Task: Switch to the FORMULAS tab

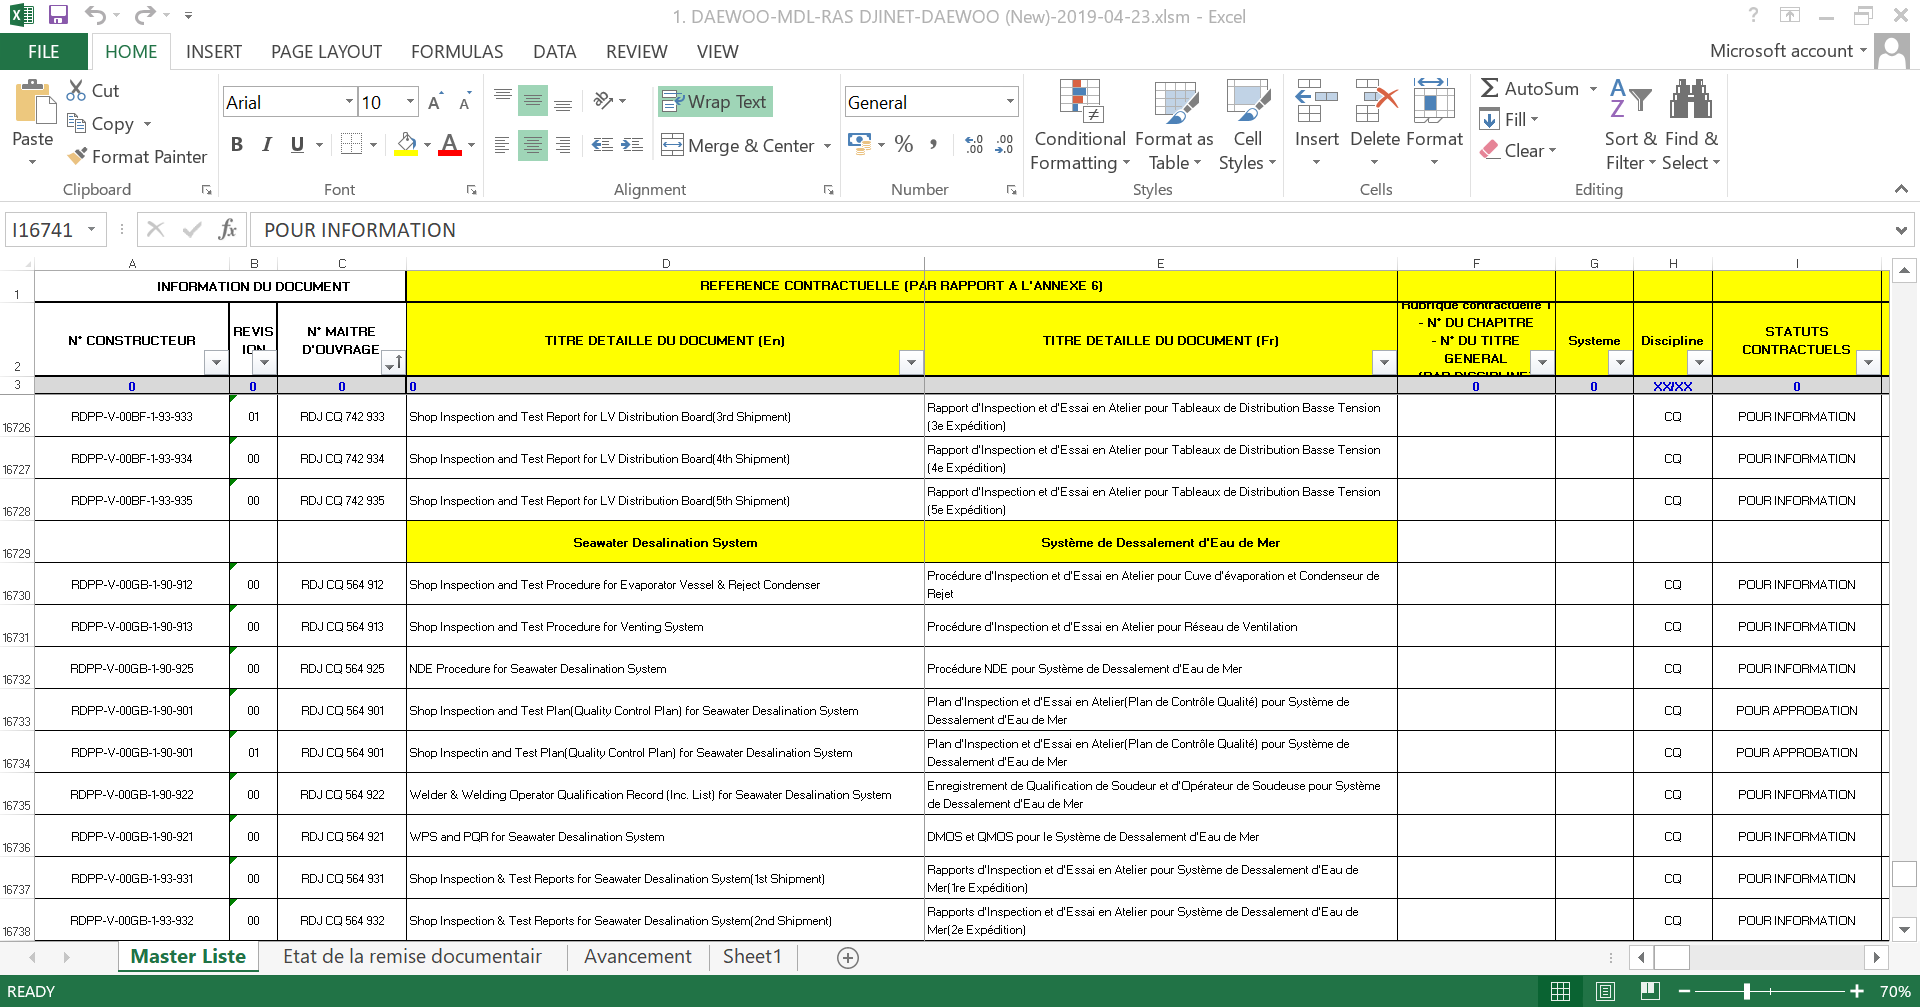Action: [457, 51]
